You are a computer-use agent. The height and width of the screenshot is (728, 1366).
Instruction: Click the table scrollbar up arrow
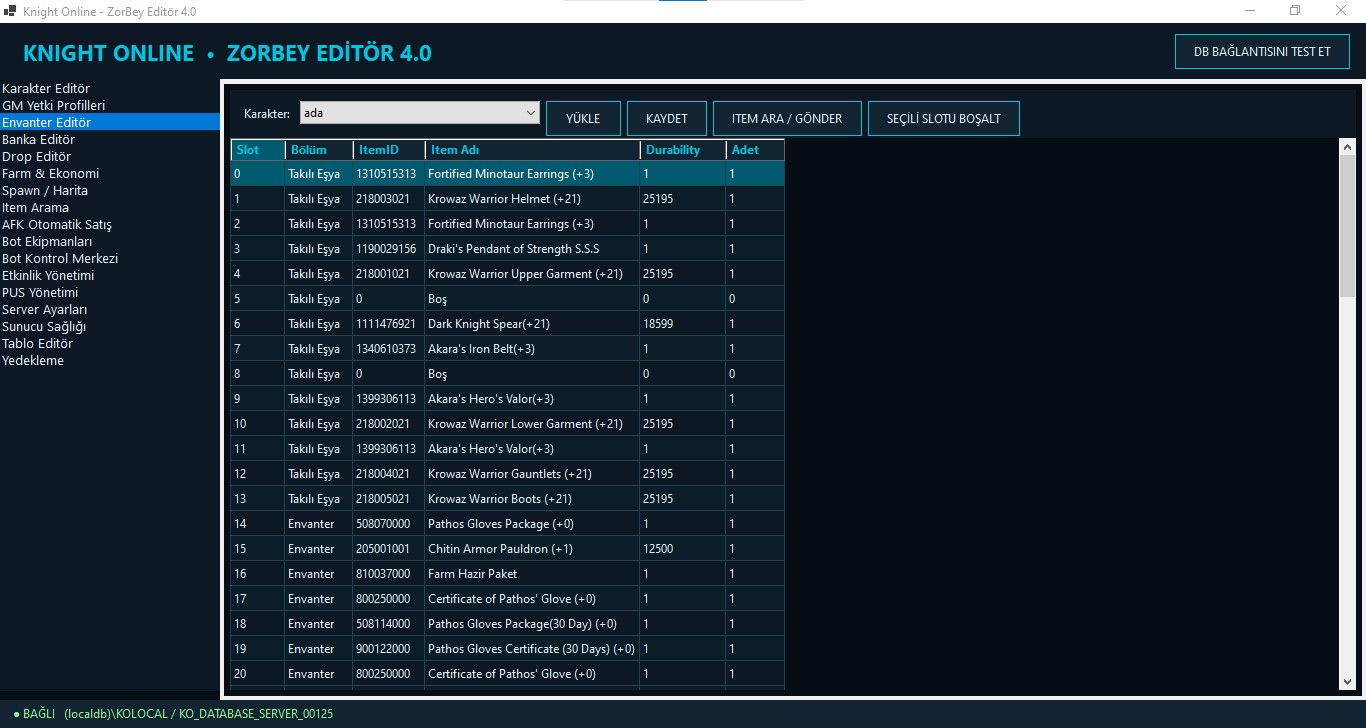(1347, 148)
